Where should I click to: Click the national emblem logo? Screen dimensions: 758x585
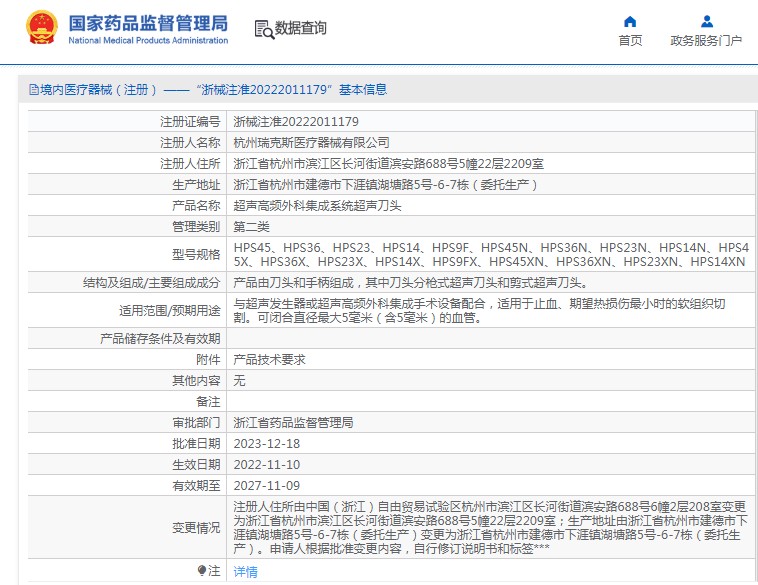[42, 28]
